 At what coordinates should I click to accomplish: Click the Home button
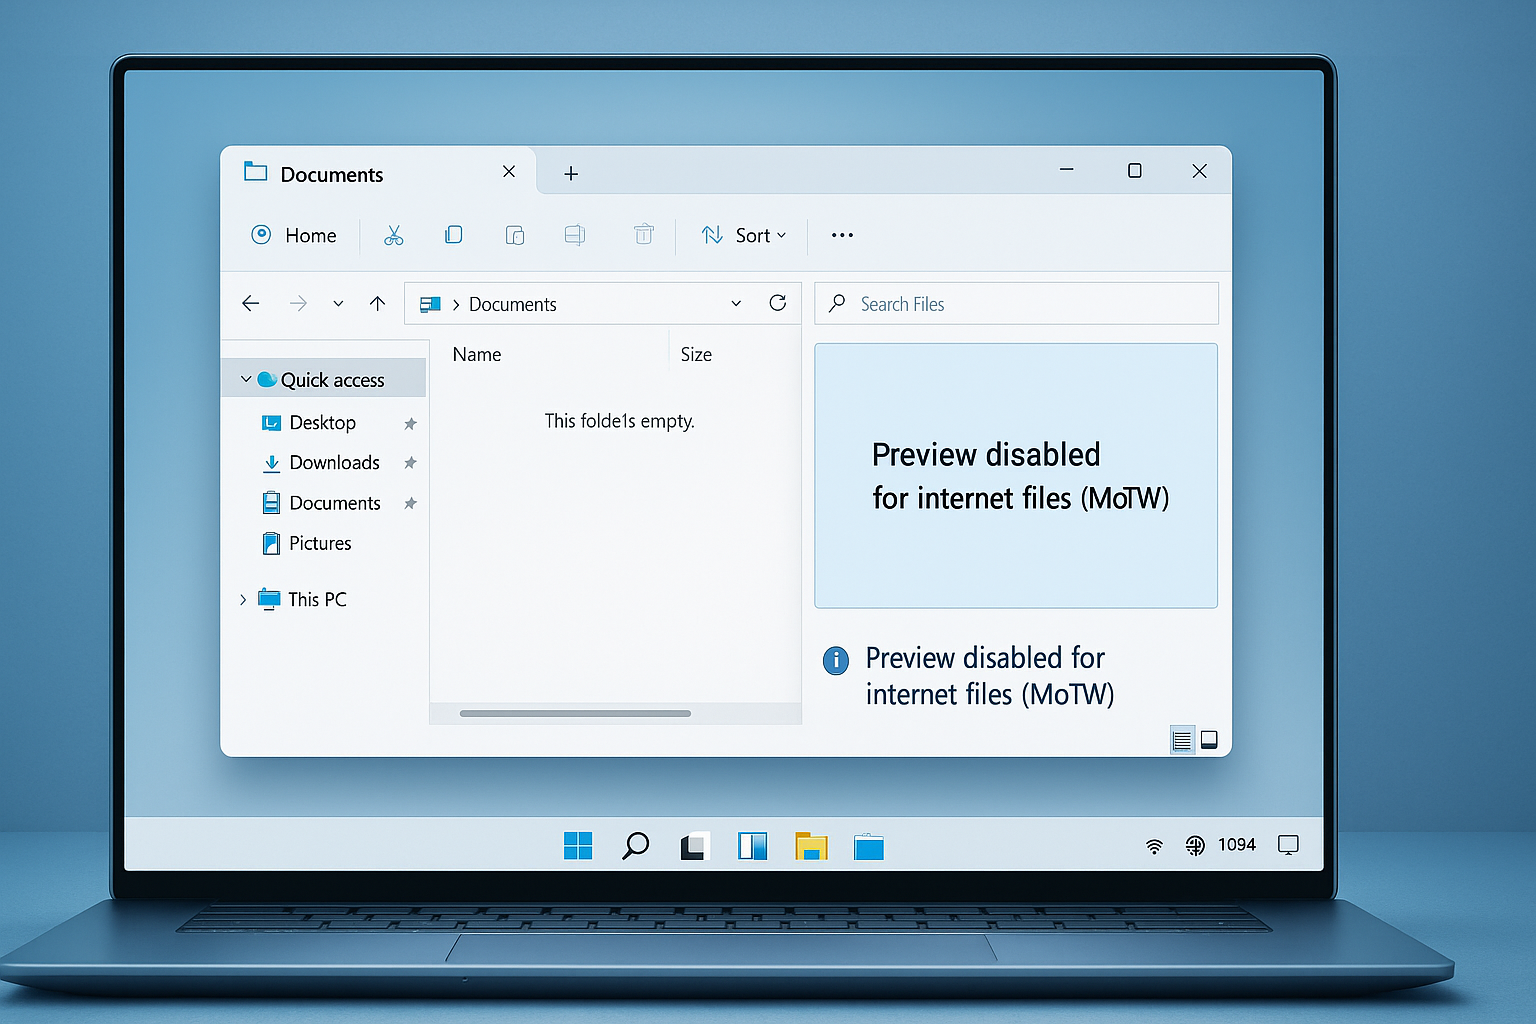pyautogui.click(x=294, y=235)
